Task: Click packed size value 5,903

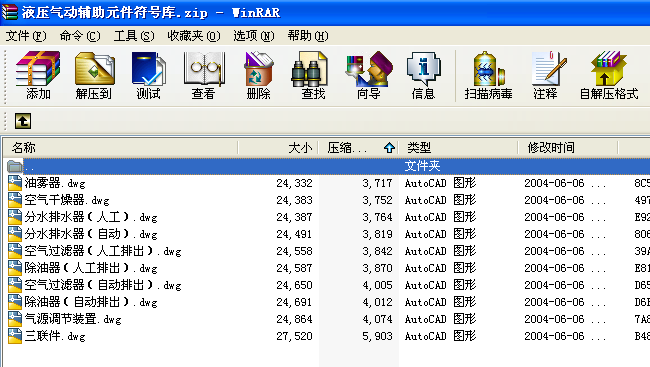Action: coord(377,336)
